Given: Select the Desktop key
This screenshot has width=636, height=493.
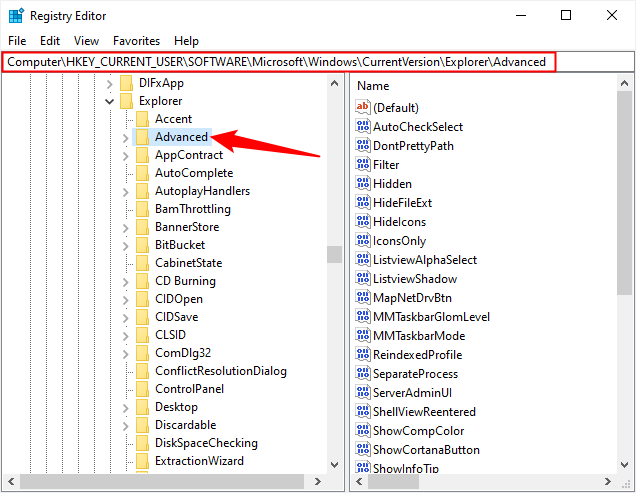Looking at the screenshot, I should coord(176,407).
